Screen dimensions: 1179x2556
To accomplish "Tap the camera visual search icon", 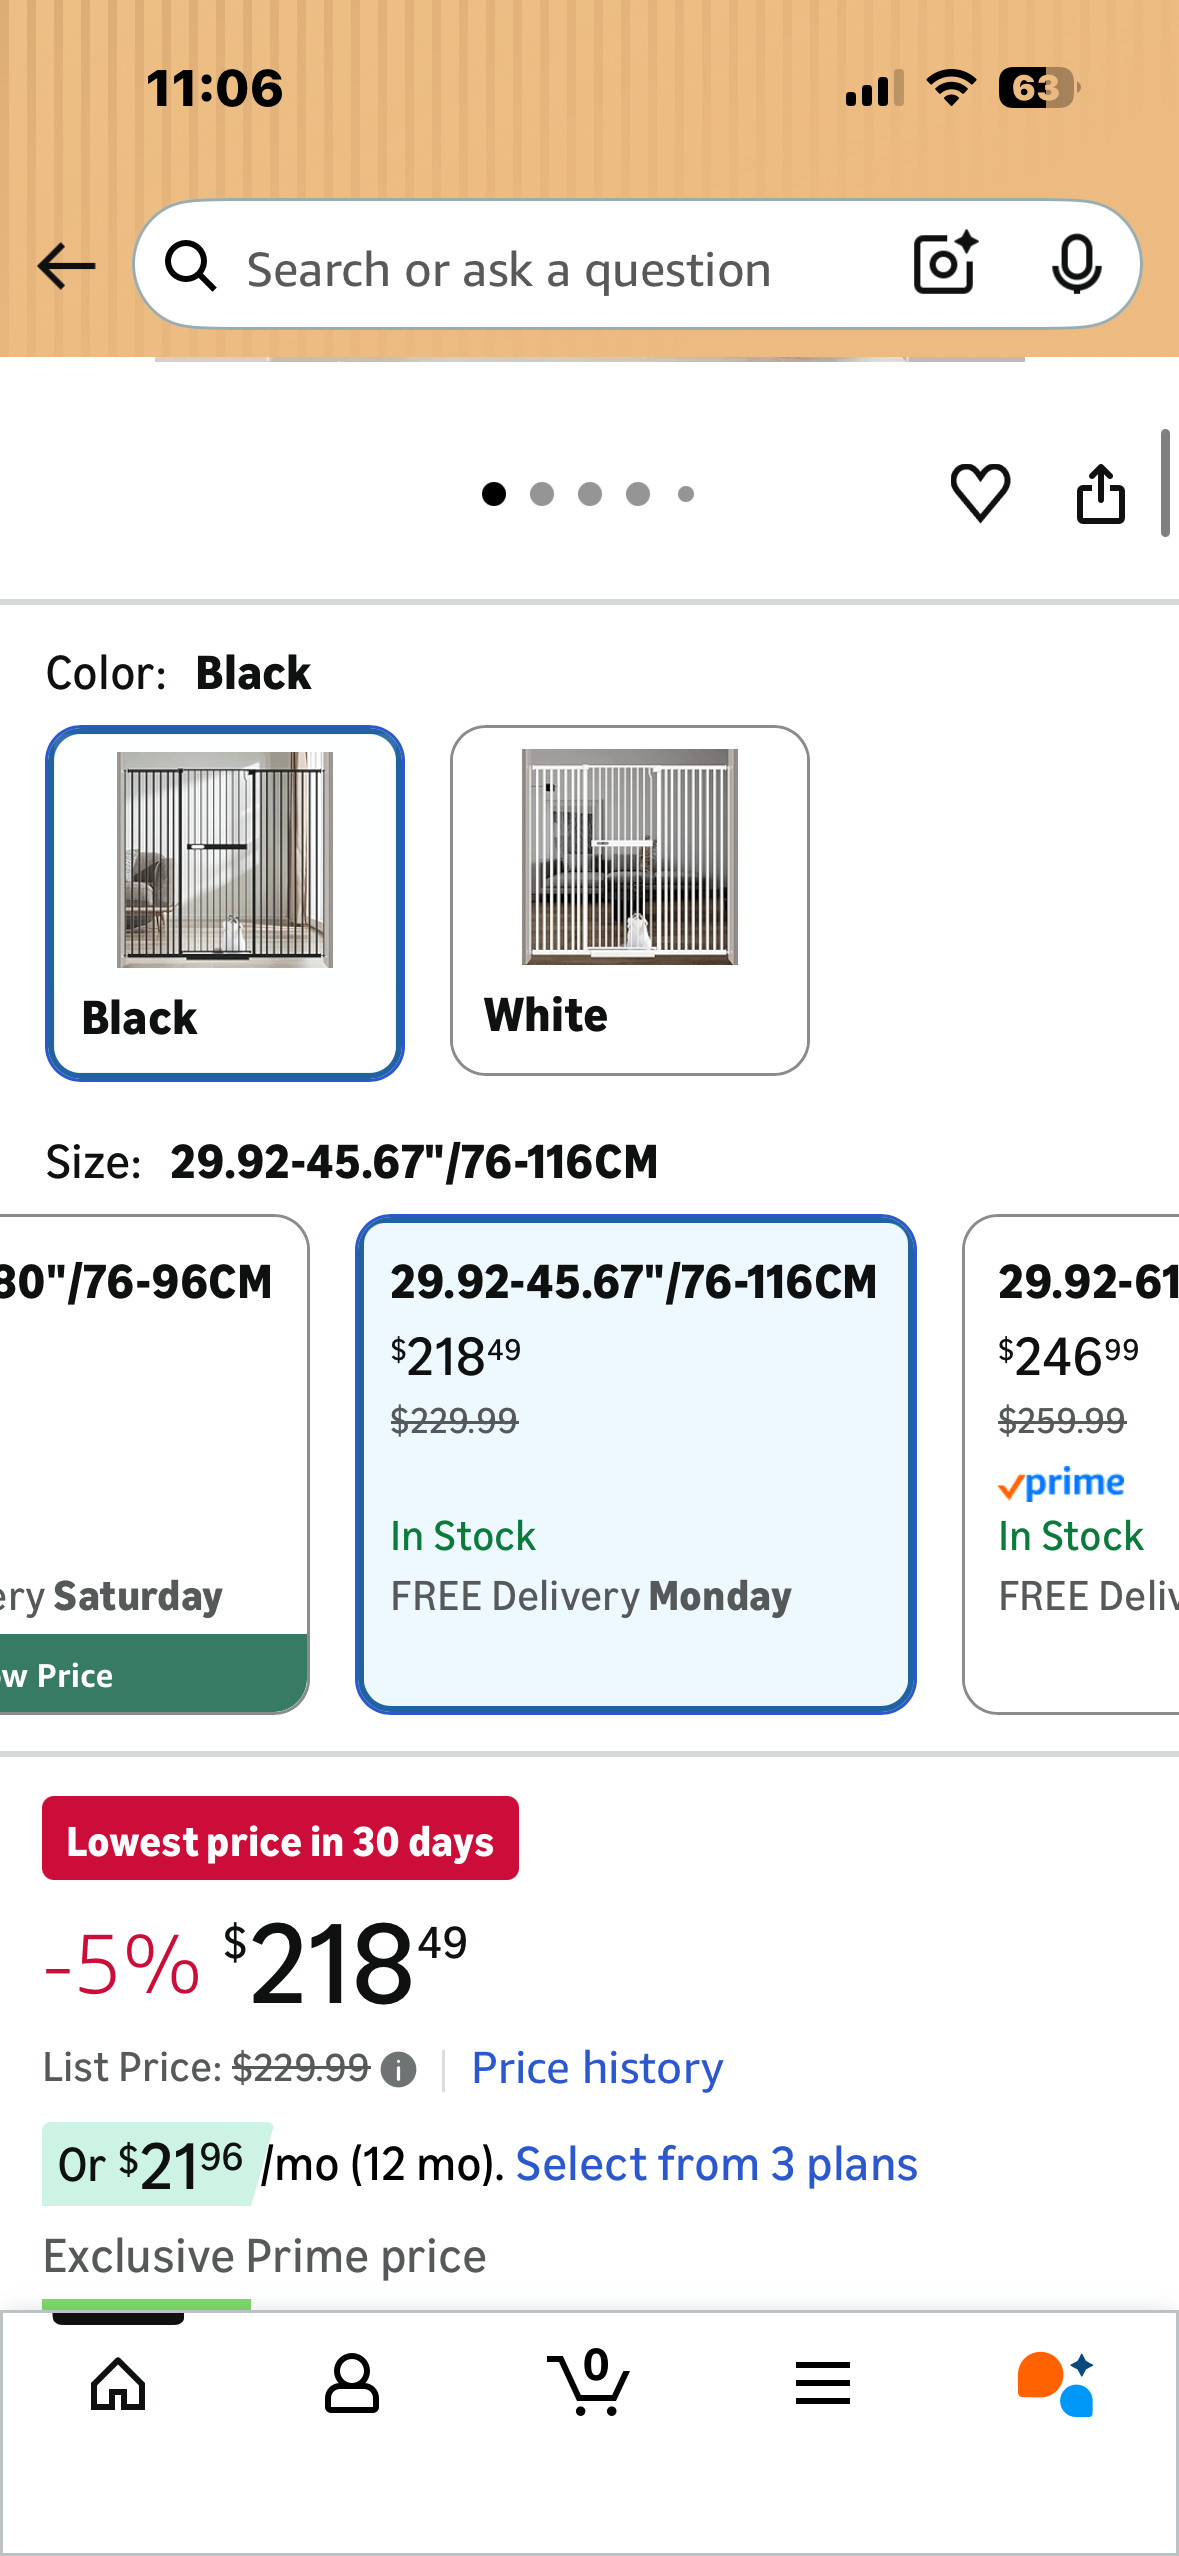I will [x=941, y=265].
